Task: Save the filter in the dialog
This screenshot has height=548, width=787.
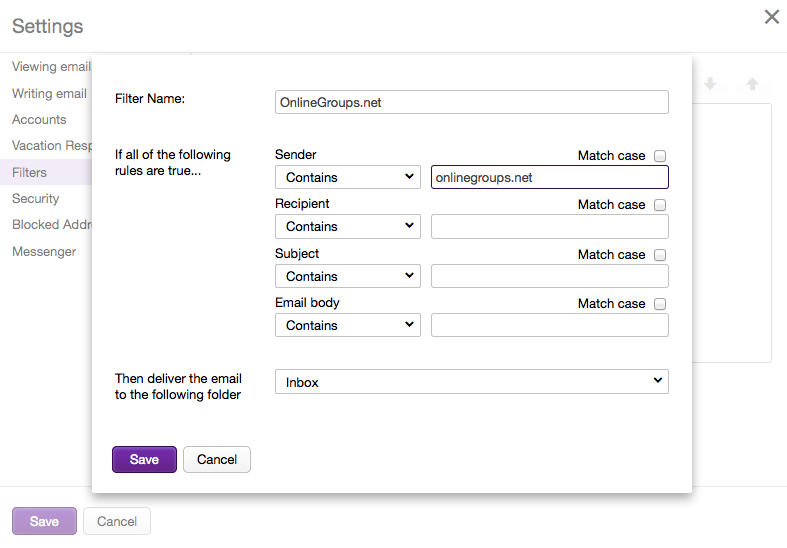Action: pos(144,459)
